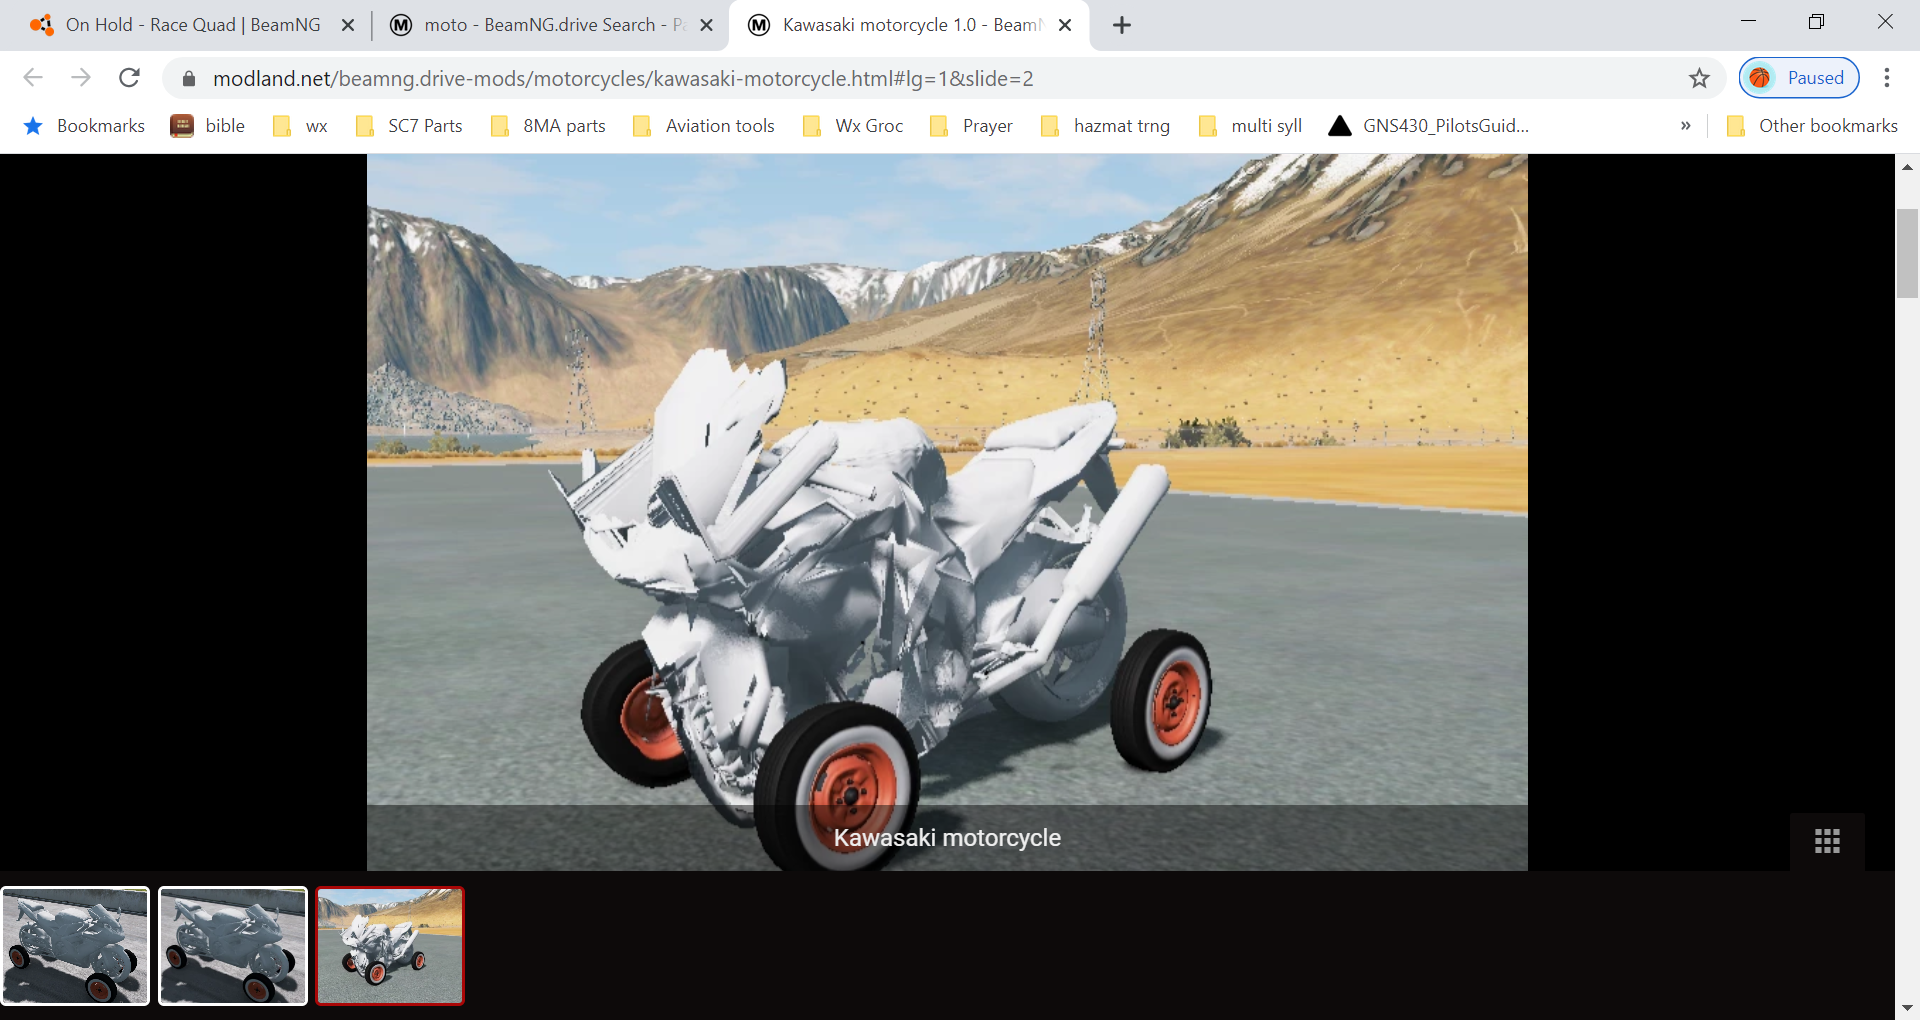The width and height of the screenshot is (1920, 1020).
Task: Click the address bar URL
Action: click(623, 78)
